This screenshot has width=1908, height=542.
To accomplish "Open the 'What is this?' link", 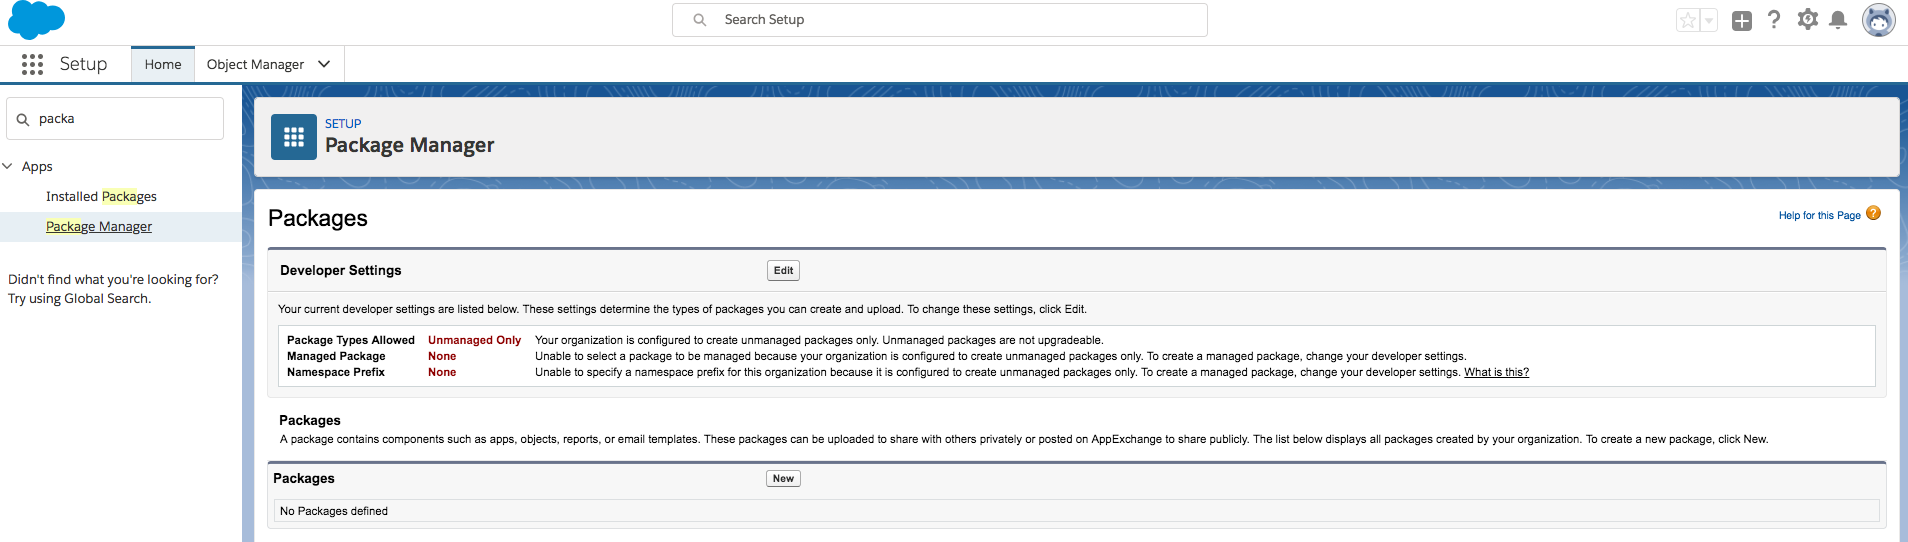I will coord(1496,372).
